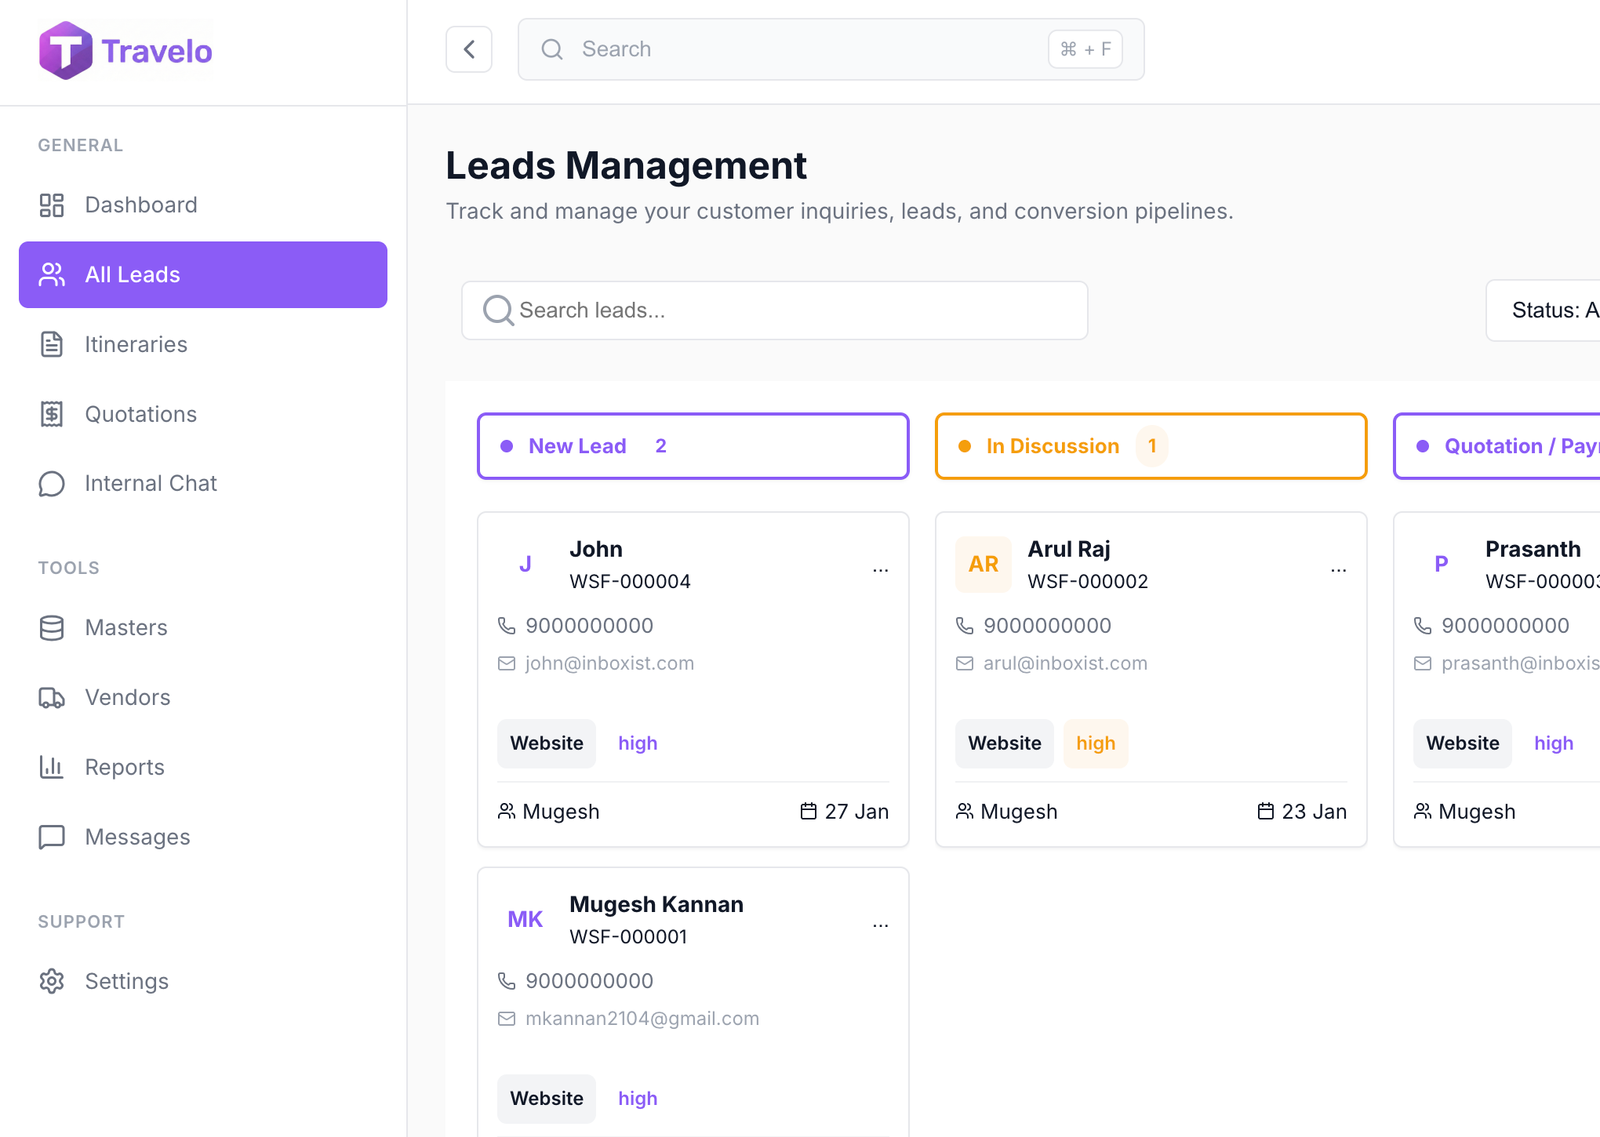Open Messages via the speech bubble icon

click(52, 837)
